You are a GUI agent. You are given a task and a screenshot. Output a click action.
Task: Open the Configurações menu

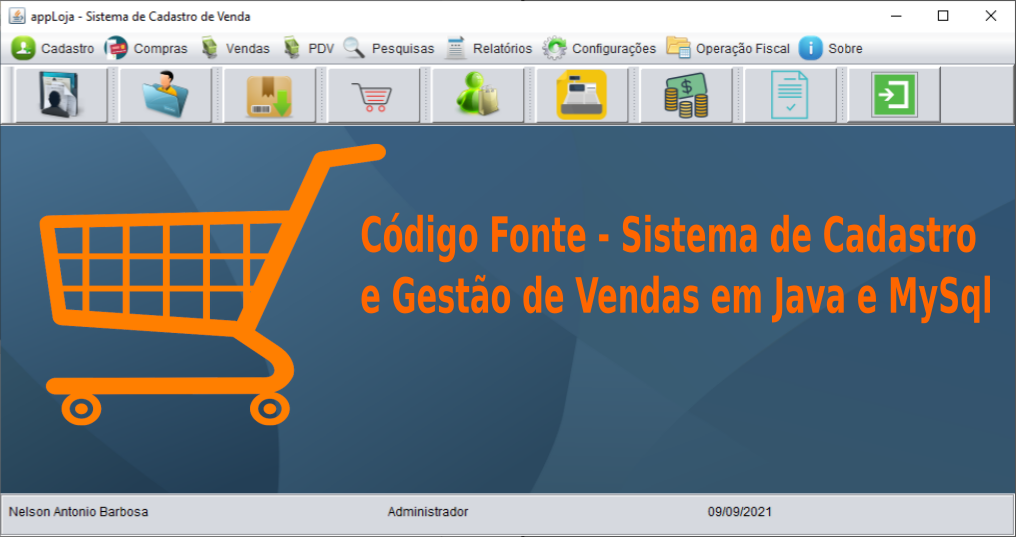tap(600, 48)
